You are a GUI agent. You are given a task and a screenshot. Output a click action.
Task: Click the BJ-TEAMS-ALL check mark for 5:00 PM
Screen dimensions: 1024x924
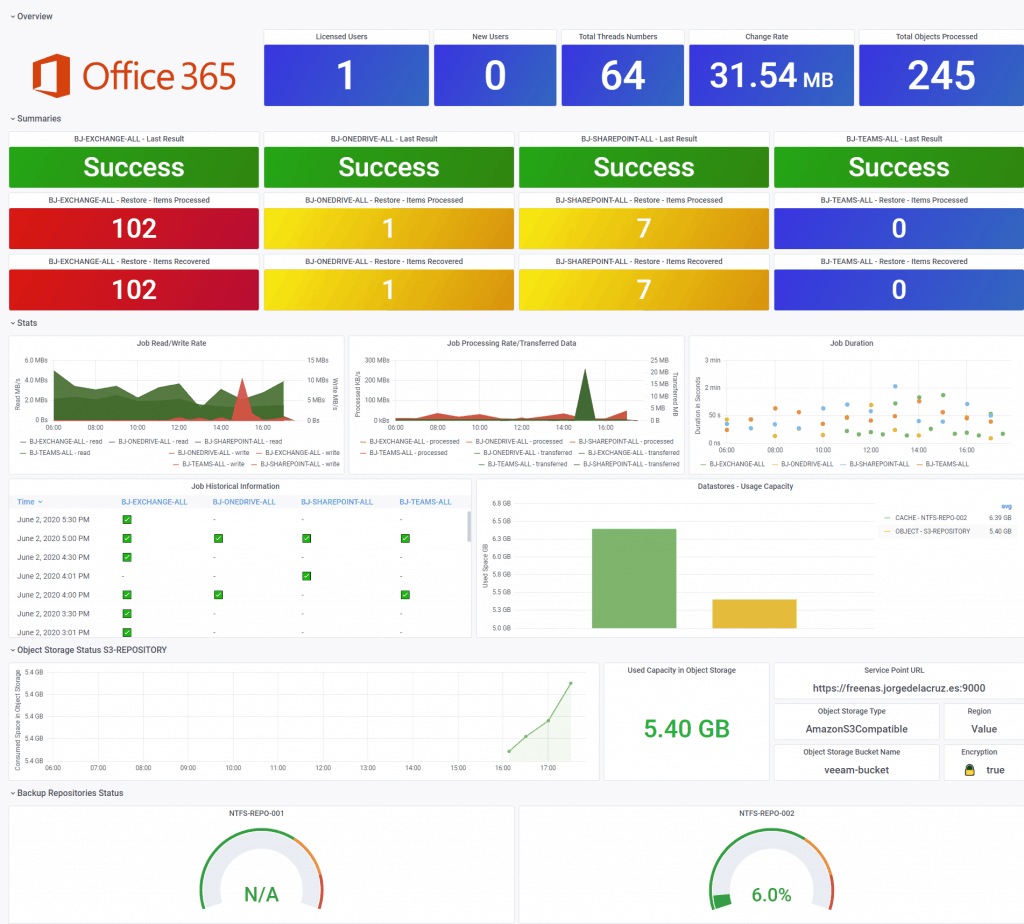[x=405, y=539]
